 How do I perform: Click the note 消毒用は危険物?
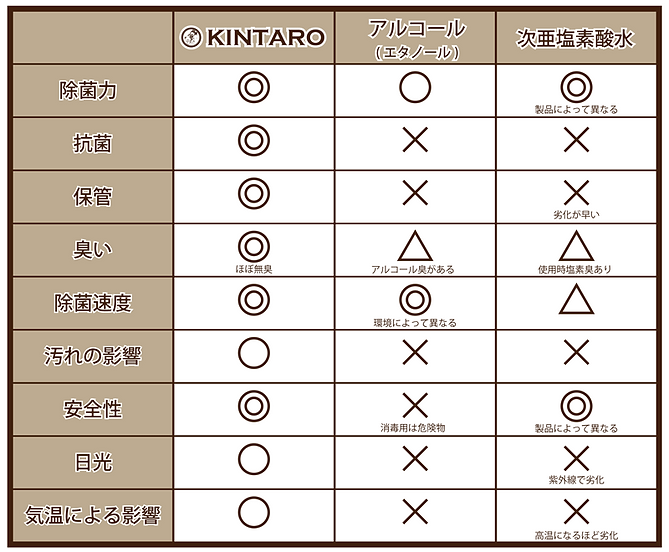pyautogui.click(x=413, y=427)
